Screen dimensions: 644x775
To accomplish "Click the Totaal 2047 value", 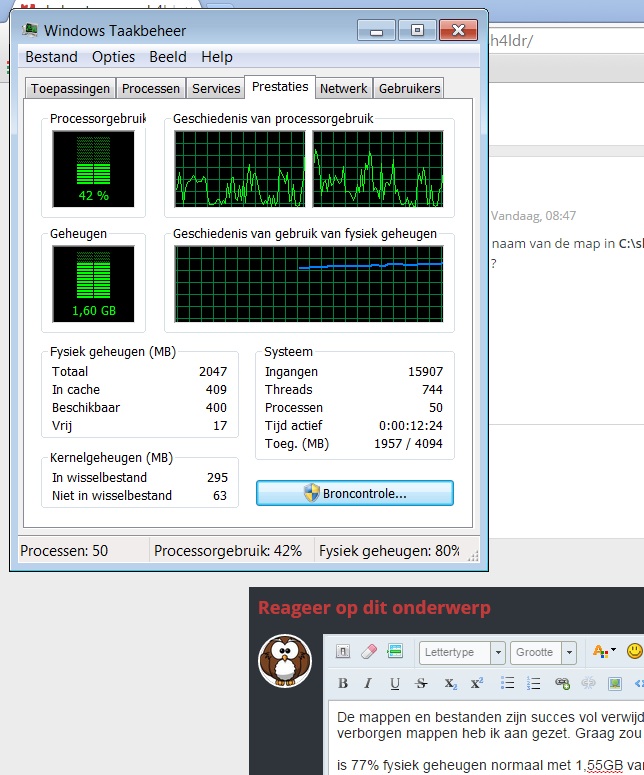I will (x=213, y=372).
